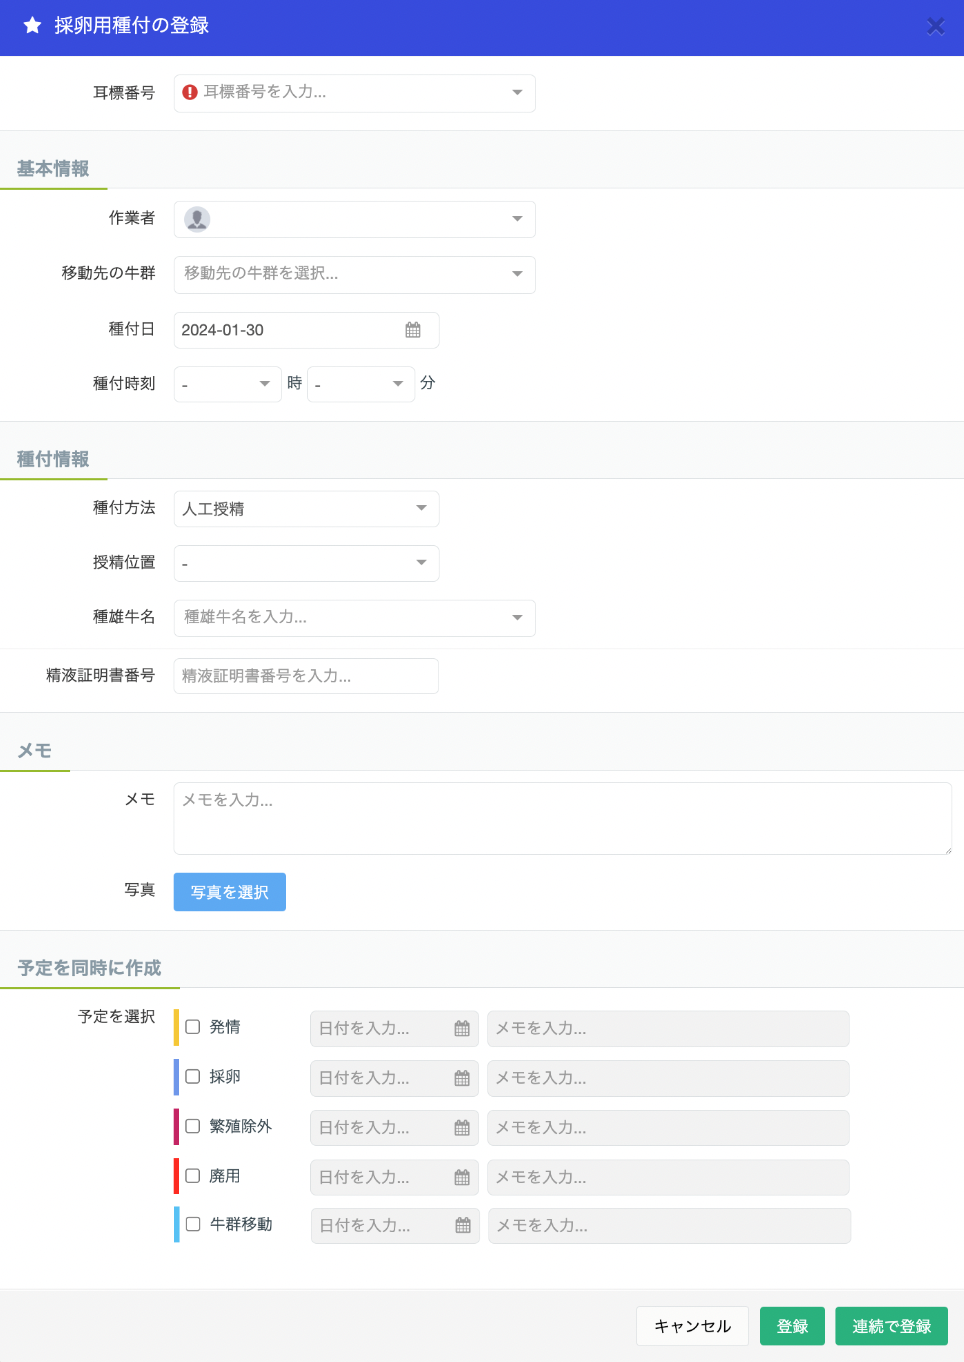Screen dimensions: 964x1362
Task: Click the 牛群移動 memo input field
Action: (669, 1226)
